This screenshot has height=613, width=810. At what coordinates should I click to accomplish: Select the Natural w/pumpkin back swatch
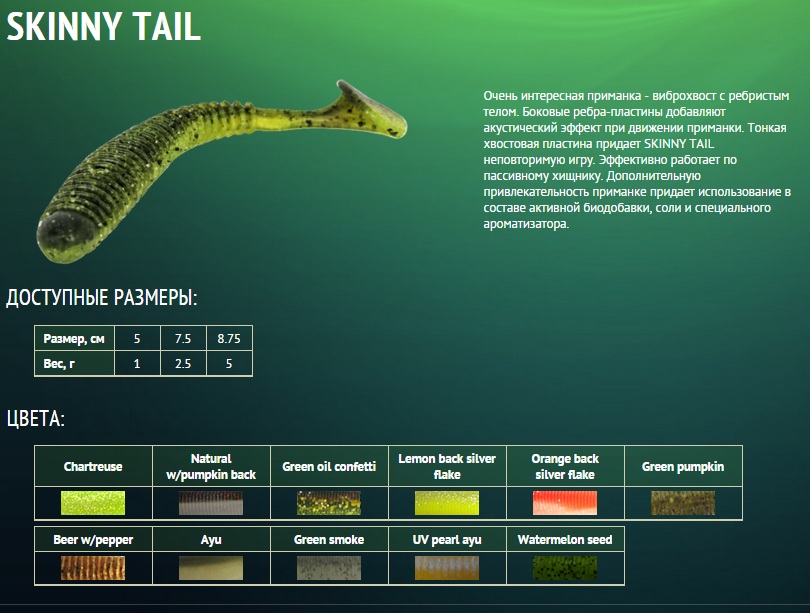click(211, 502)
